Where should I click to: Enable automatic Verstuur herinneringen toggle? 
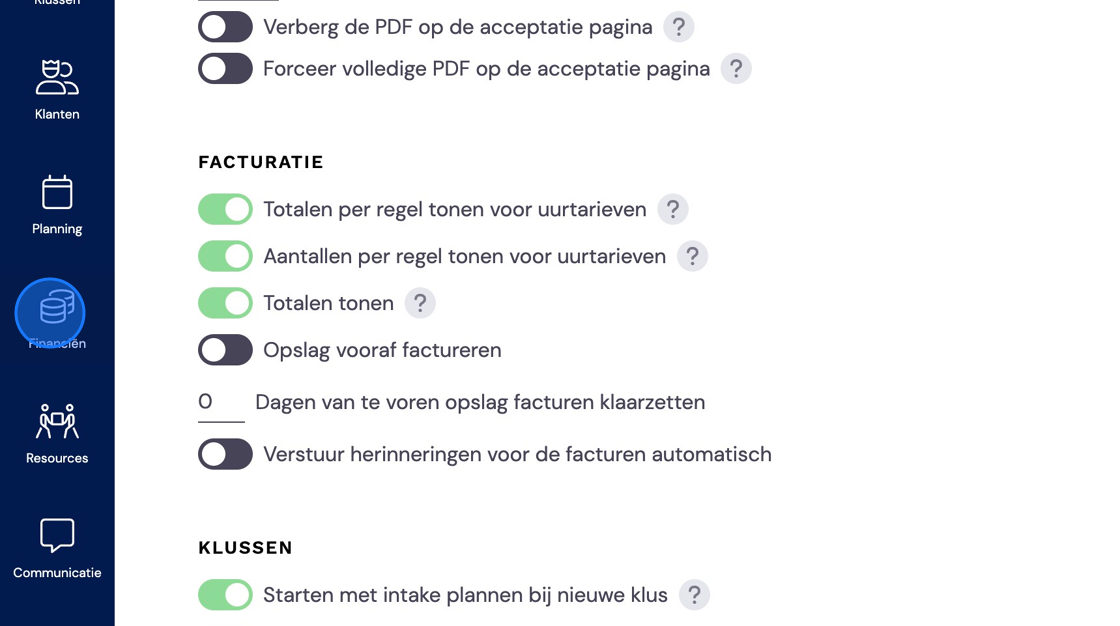coord(225,454)
